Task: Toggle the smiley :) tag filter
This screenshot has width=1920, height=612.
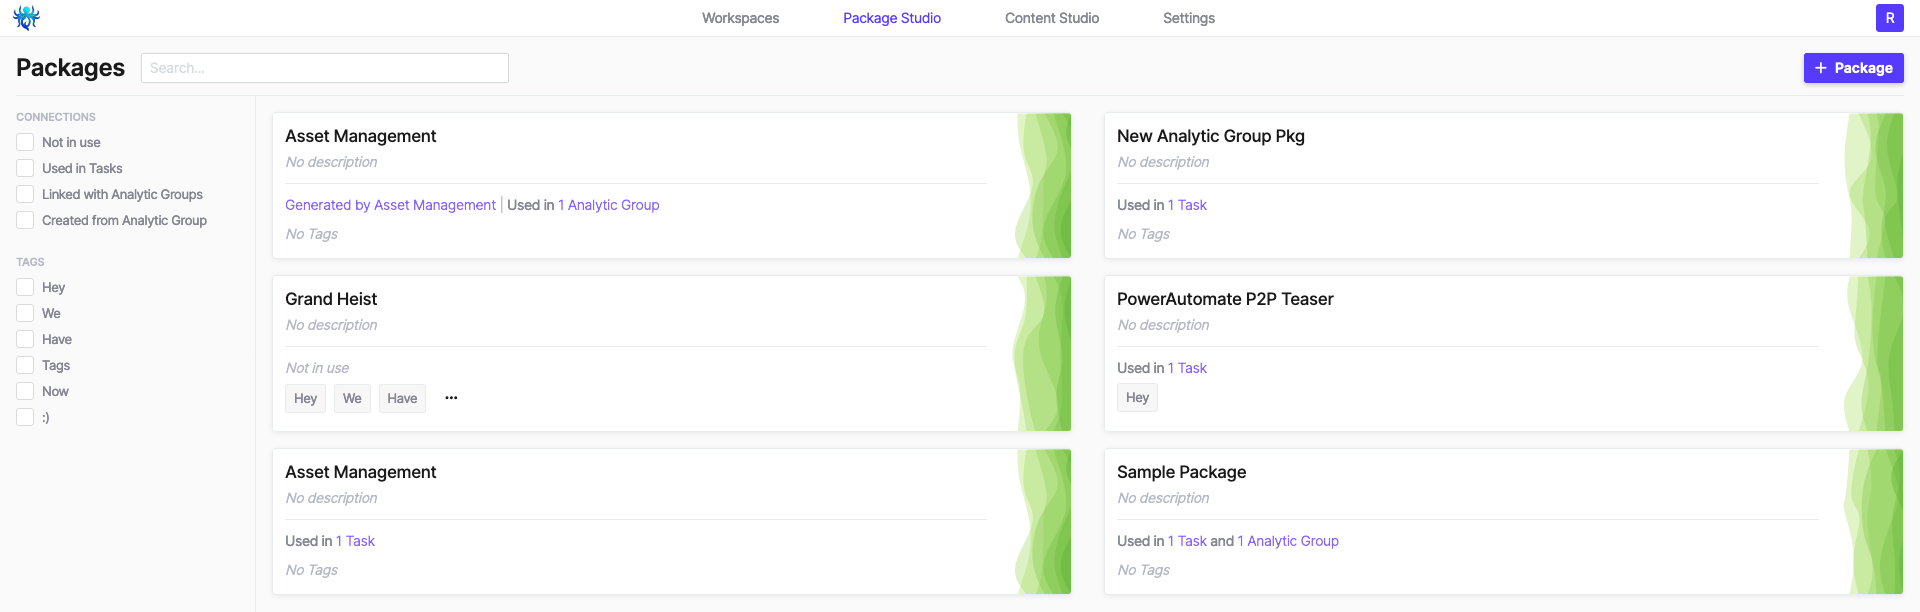Action: pyautogui.click(x=25, y=417)
